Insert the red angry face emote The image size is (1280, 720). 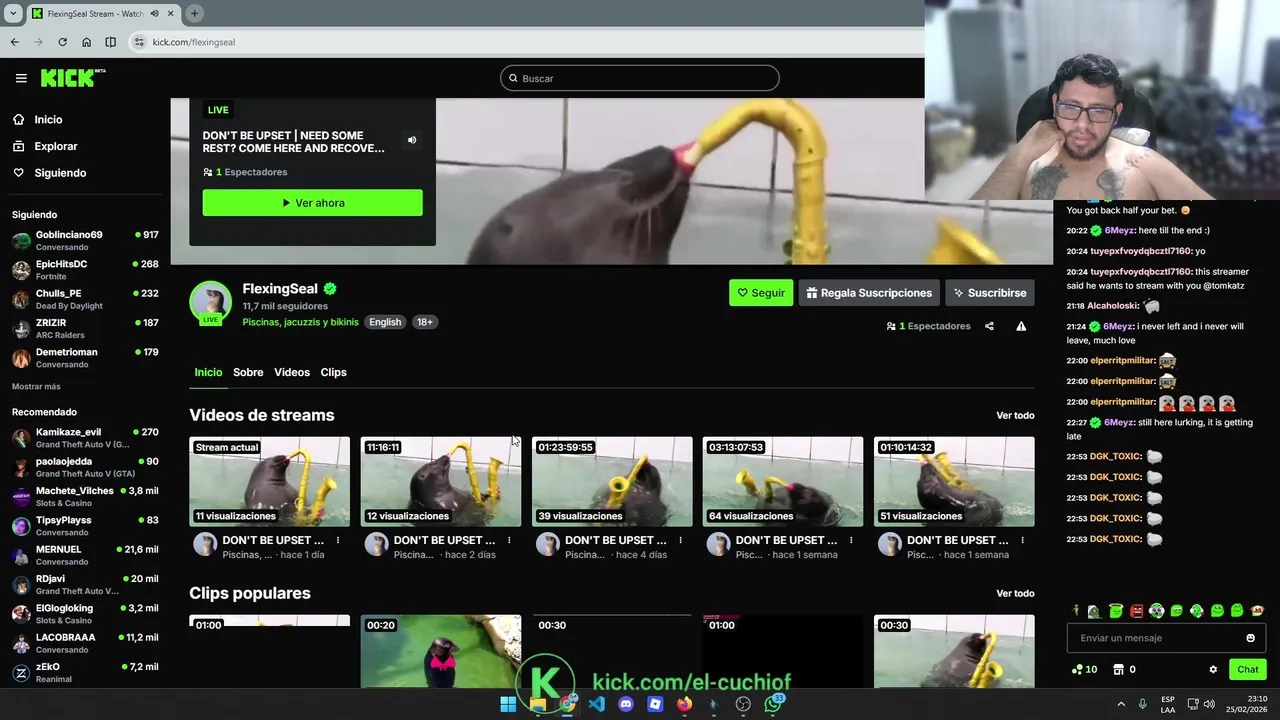pos(1136,611)
